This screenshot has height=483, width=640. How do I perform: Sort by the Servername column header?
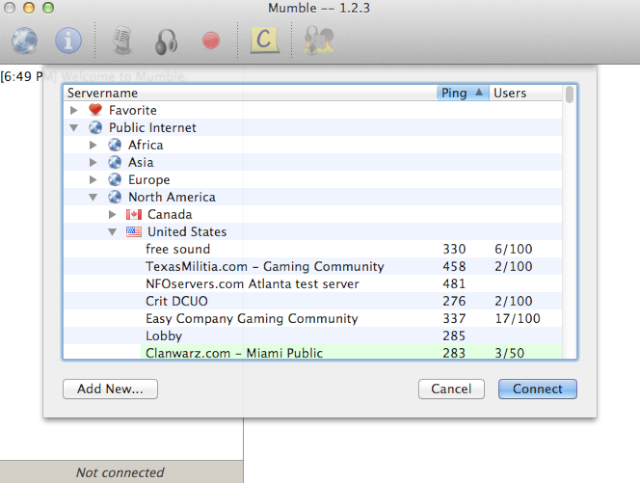click(250, 93)
